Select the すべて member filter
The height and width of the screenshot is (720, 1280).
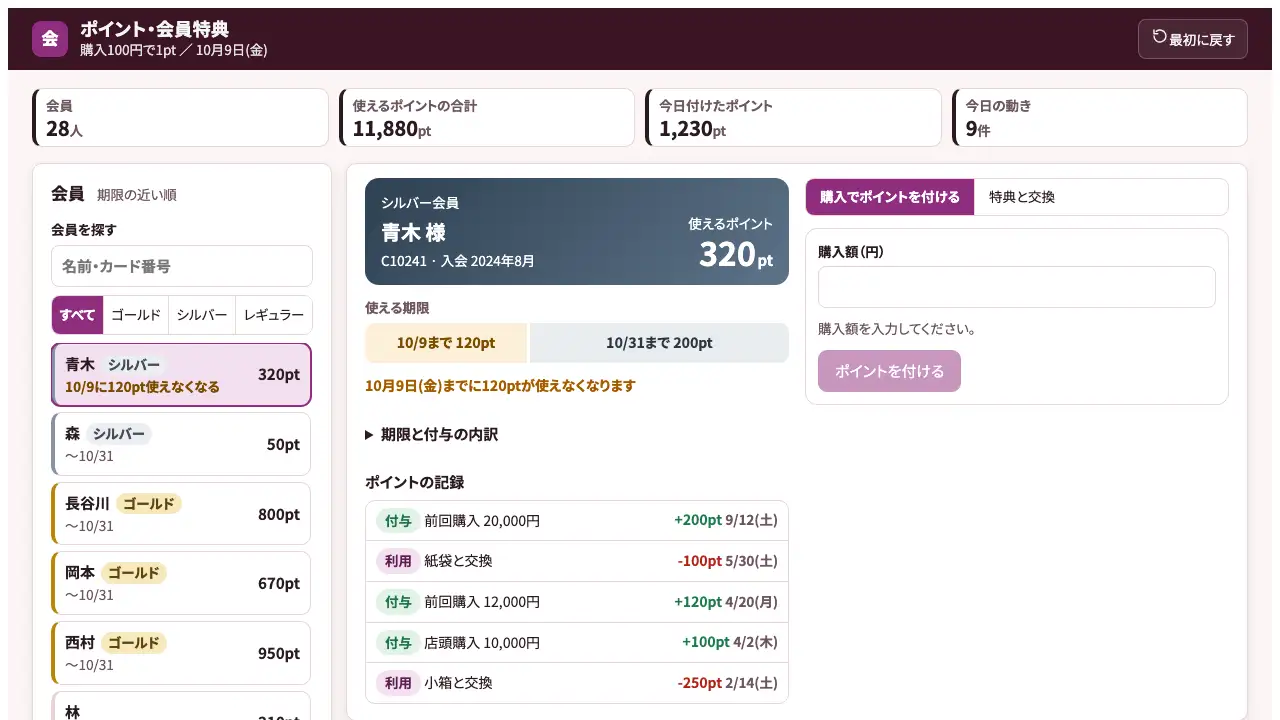[x=77, y=315]
